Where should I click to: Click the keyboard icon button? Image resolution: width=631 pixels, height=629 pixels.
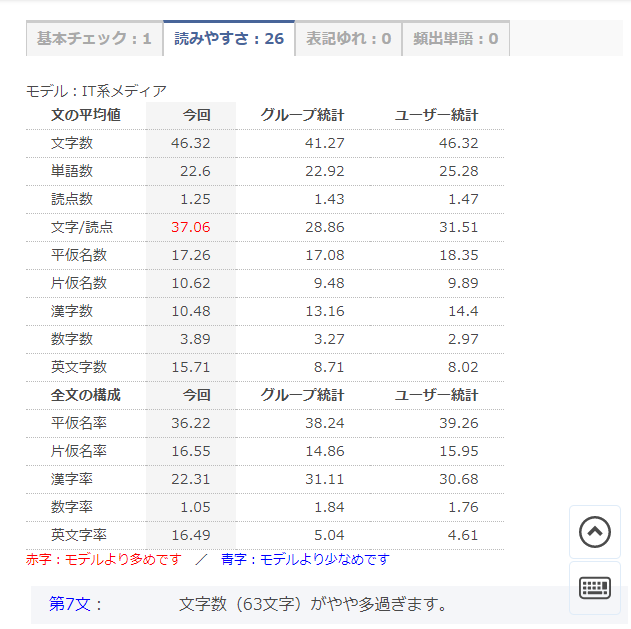[595, 588]
